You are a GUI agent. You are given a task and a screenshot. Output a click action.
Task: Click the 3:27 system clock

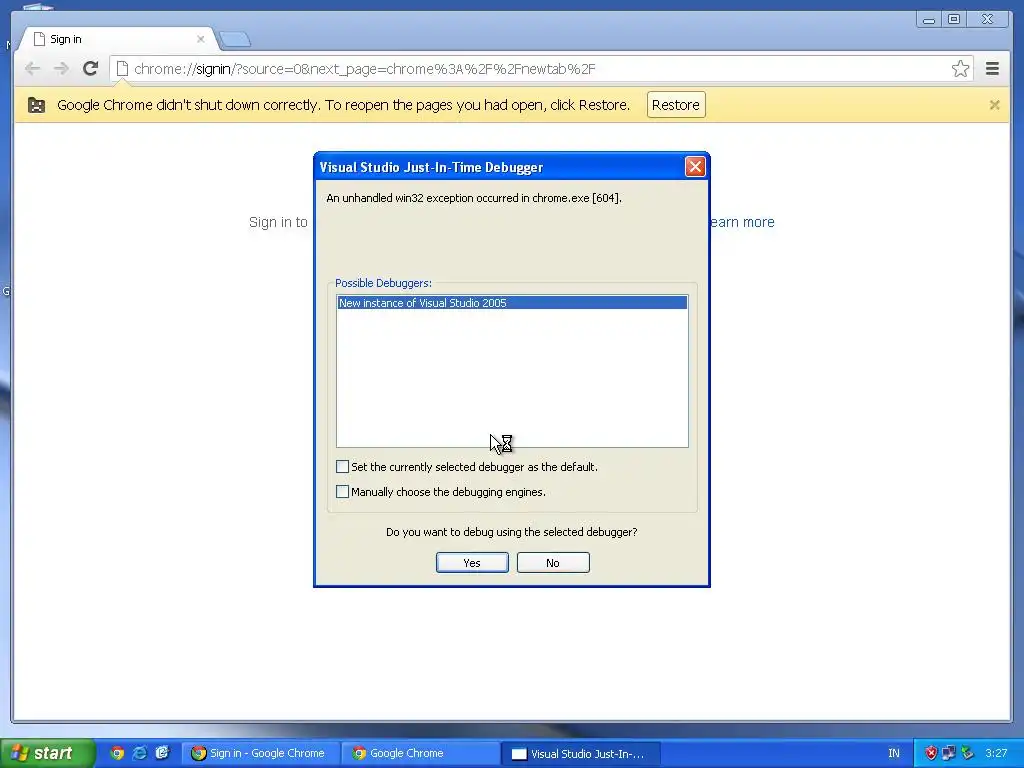(x=996, y=753)
